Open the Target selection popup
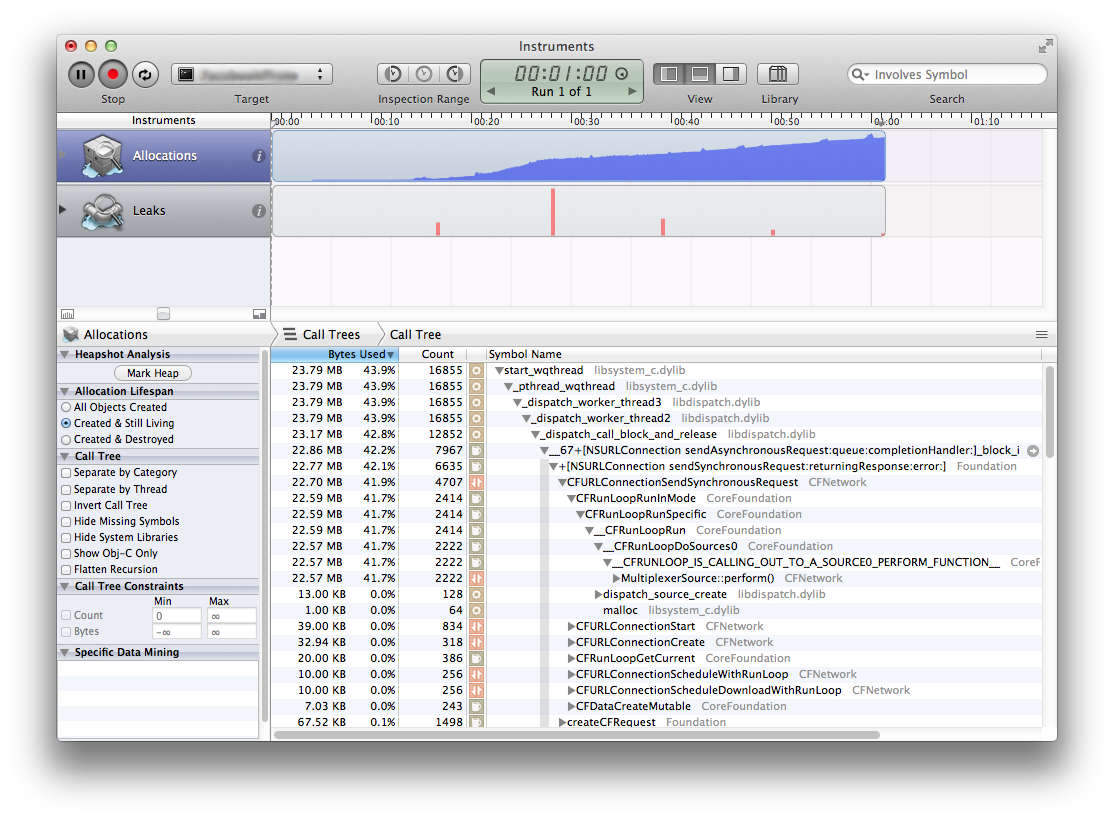This screenshot has width=1114, height=820. (x=252, y=74)
